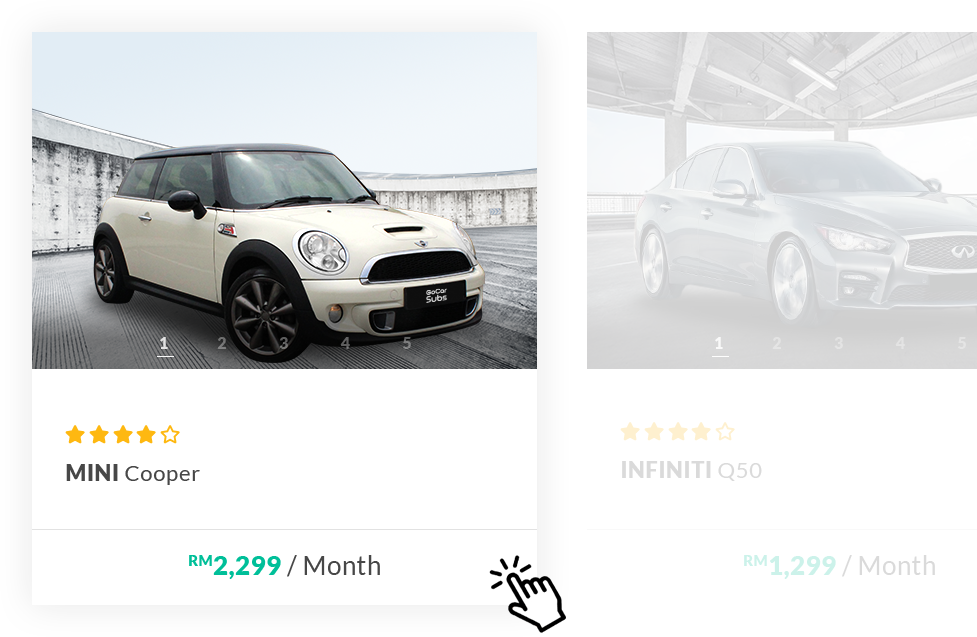977x637 pixels.
Task: Show MINI Cooper image slide 5
Action: pyautogui.click(x=407, y=343)
